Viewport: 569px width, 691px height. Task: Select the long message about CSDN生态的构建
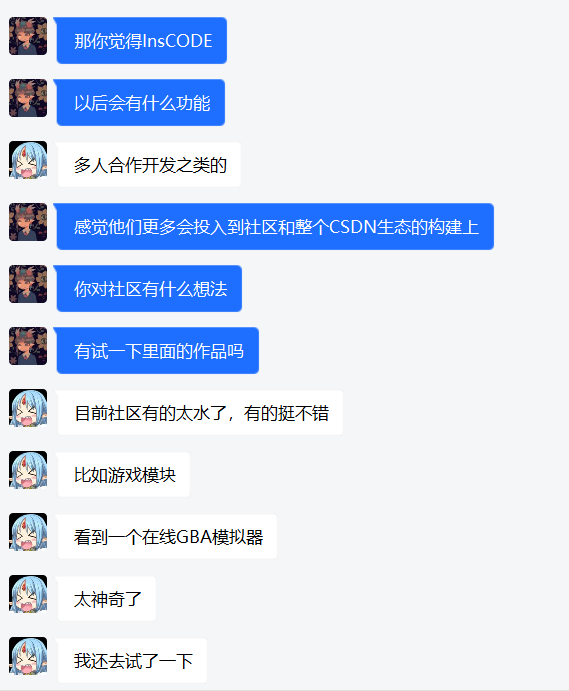(275, 227)
